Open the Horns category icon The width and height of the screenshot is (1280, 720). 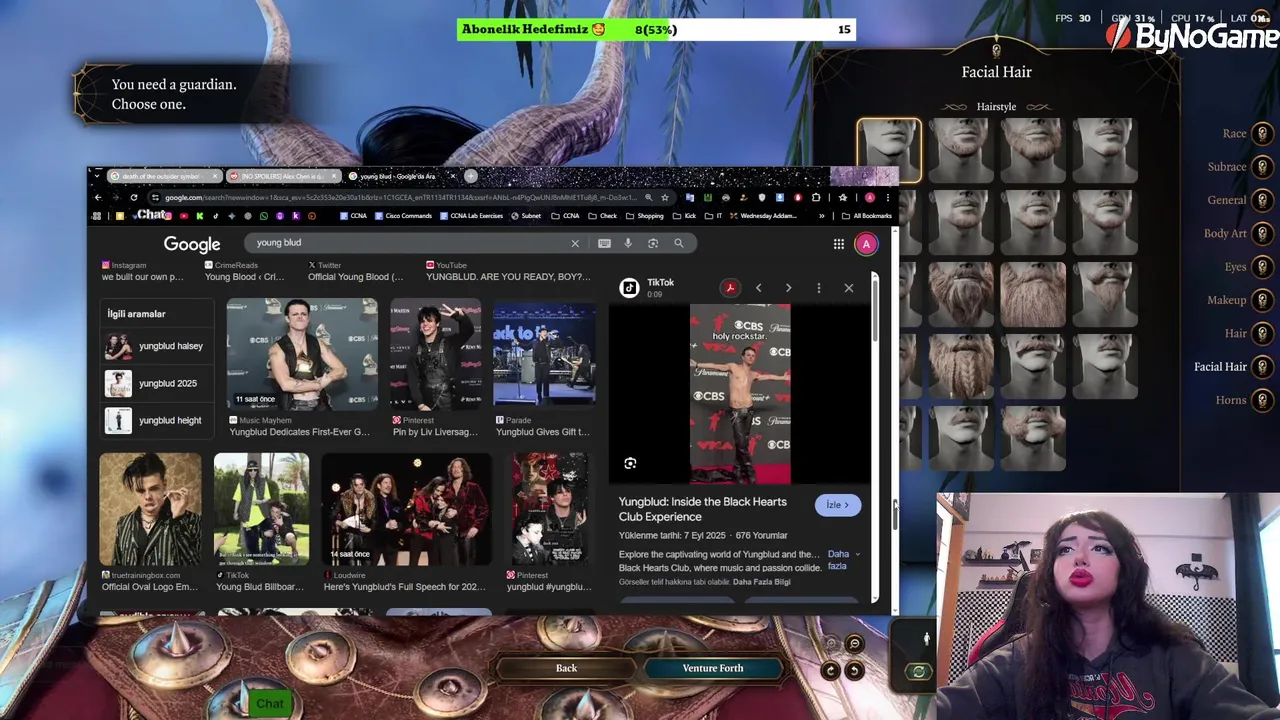click(x=1262, y=400)
